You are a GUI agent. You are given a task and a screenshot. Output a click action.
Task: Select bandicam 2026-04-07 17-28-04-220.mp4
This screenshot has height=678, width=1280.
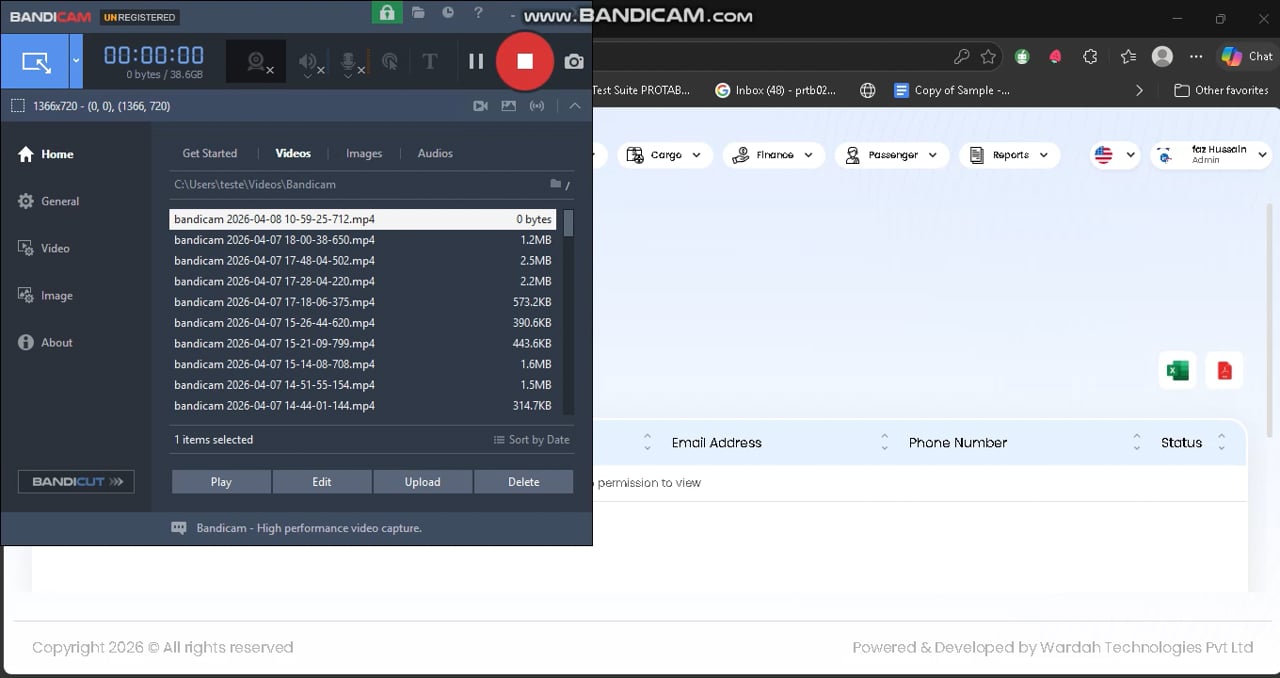(363, 281)
